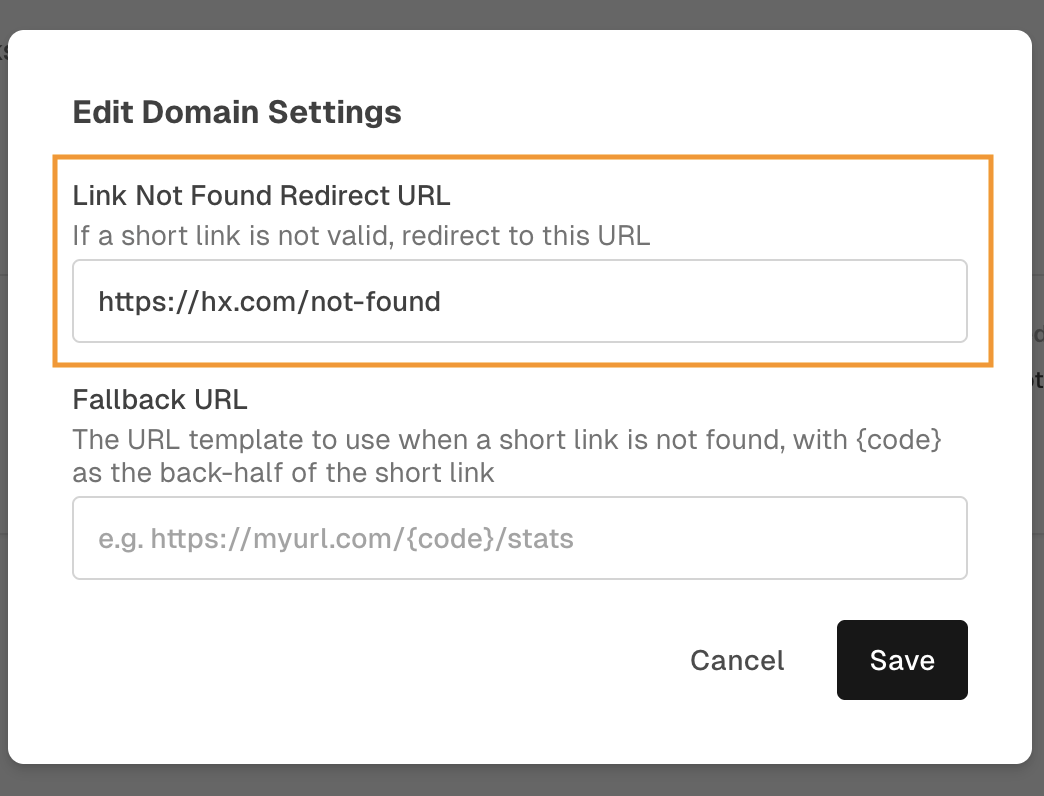Click the 'redirect to this URL' help text
The width and height of the screenshot is (1044, 796).
[526, 236]
